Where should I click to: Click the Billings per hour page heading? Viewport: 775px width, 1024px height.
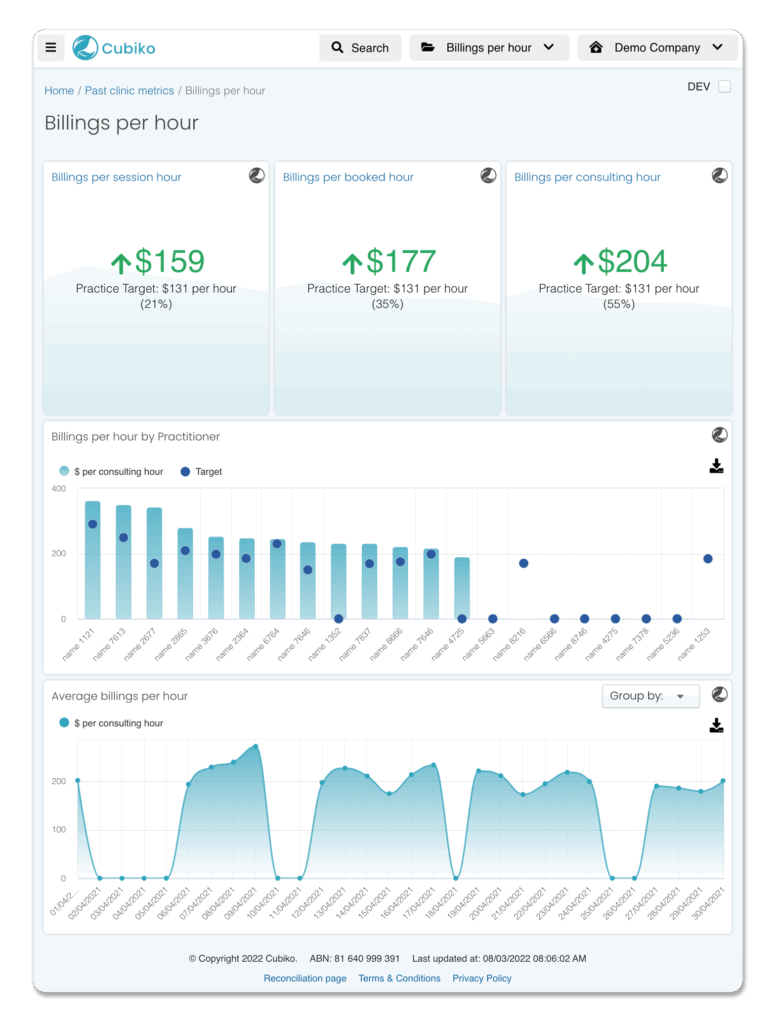pyautogui.click(x=121, y=123)
